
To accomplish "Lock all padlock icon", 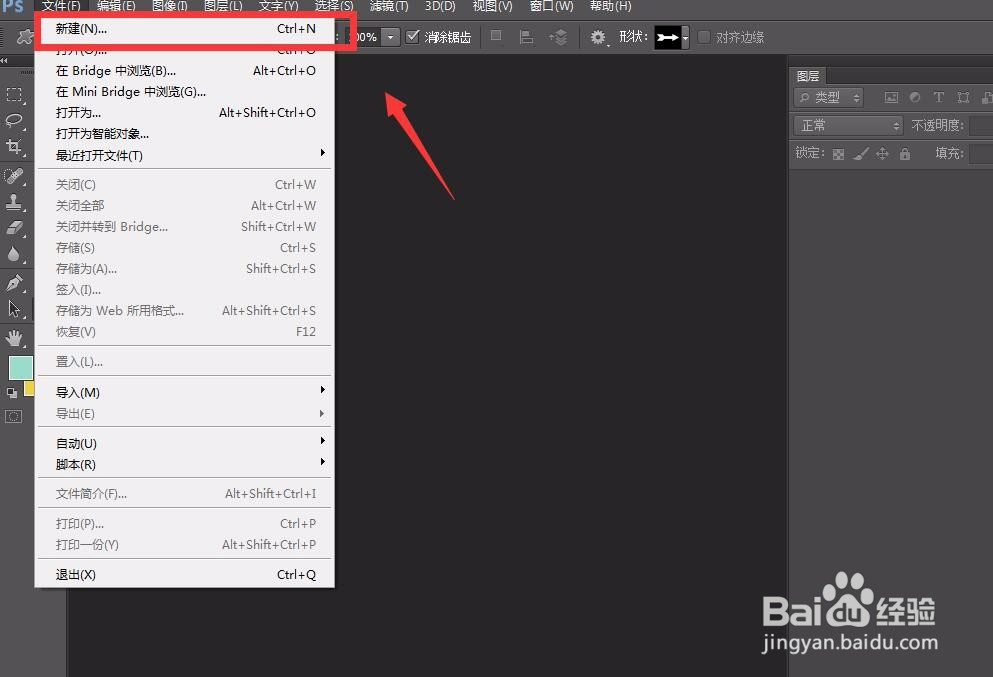I will click(x=905, y=154).
